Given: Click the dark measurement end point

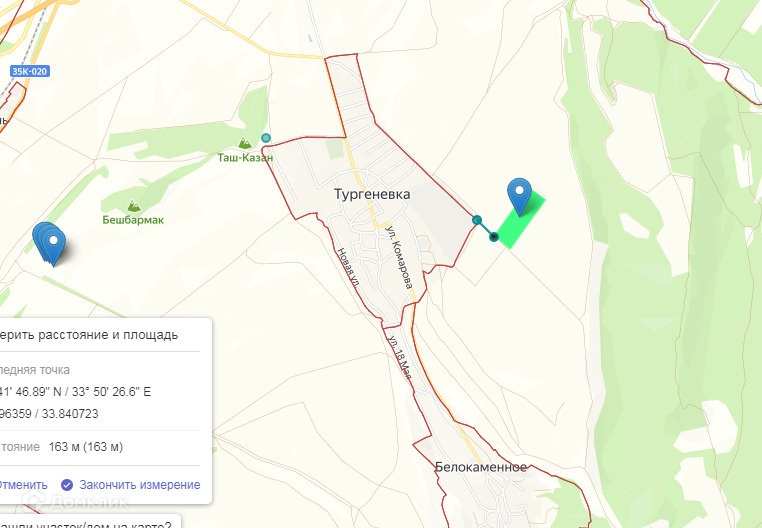Looking at the screenshot, I should (x=494, y=237).
